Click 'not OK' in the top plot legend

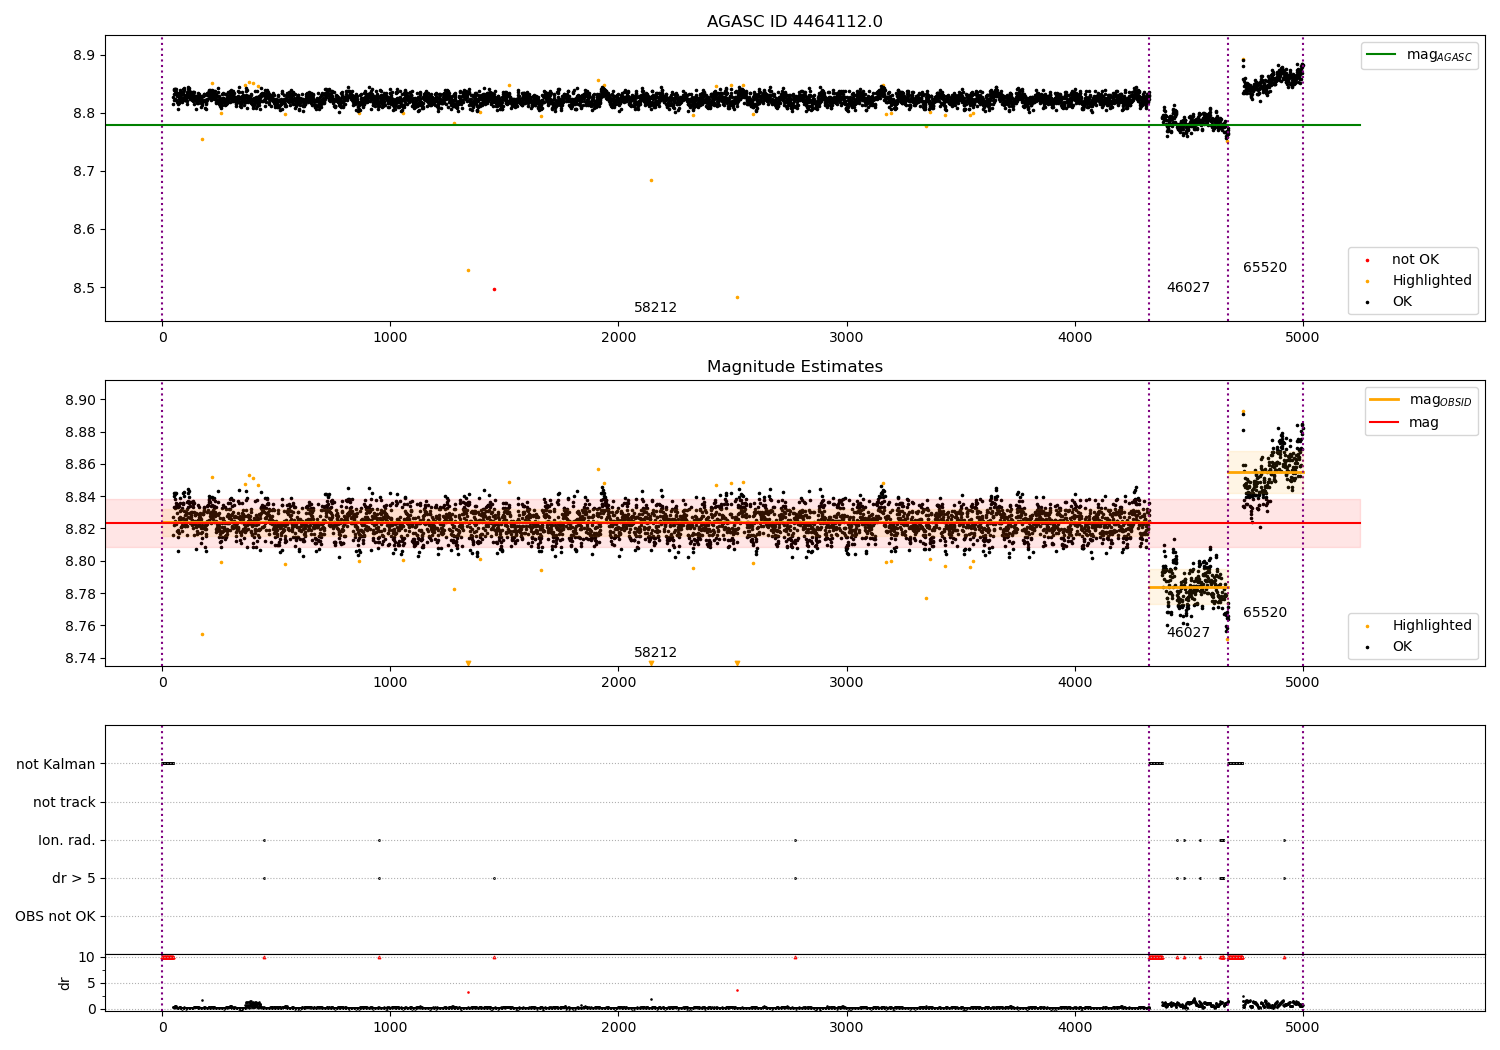pyautogui.click(x=1415, y=260)
